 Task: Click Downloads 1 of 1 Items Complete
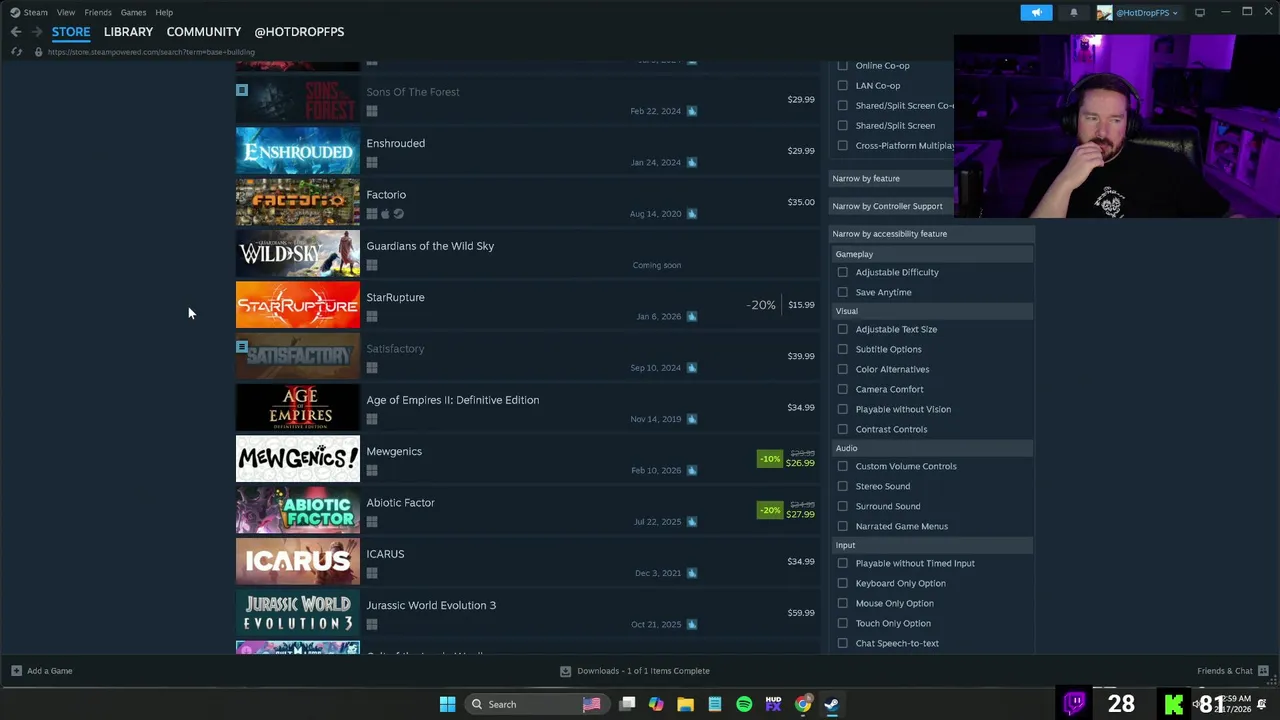[x=643, y=671]
